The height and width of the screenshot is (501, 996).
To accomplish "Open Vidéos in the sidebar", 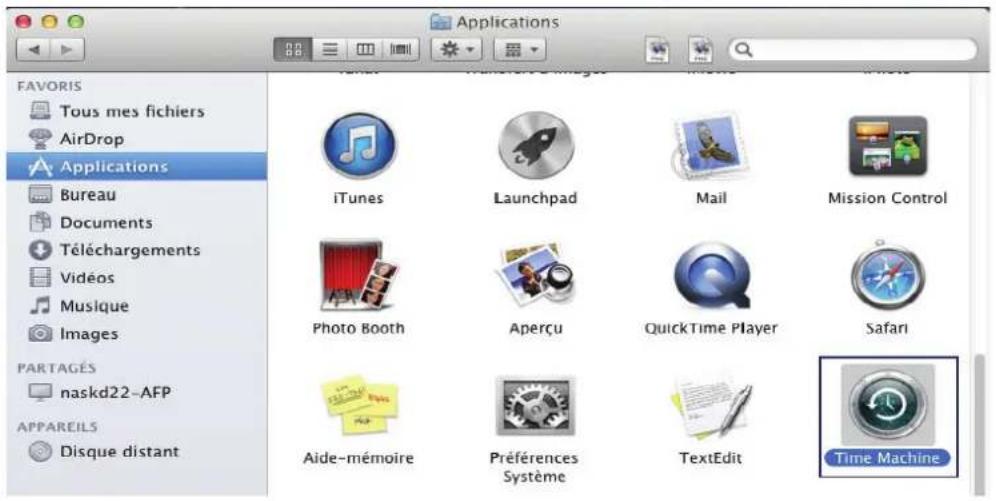I will tap(137, 278).
